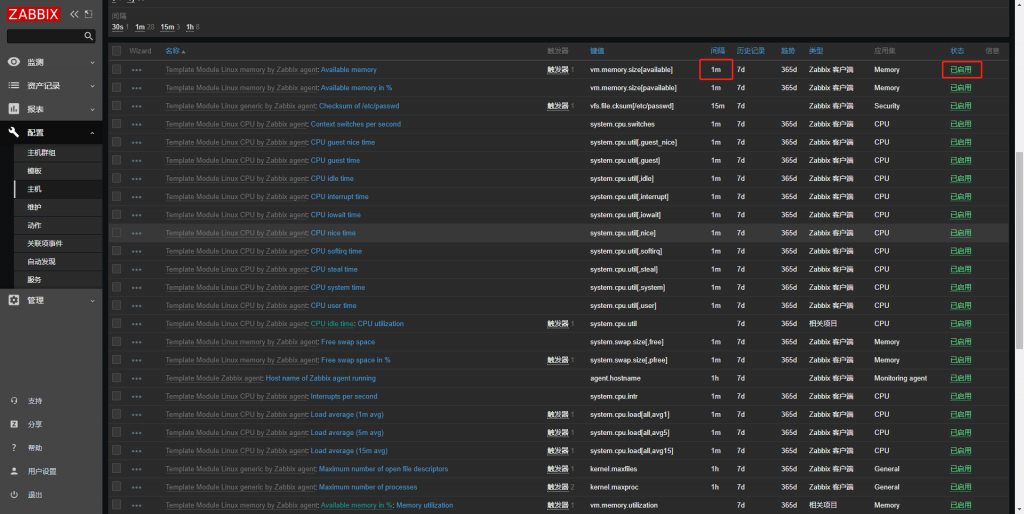This screenshot has height=514, width=1024.
Task: Open 分享 via the Z icon
Action: coord(14,425)
